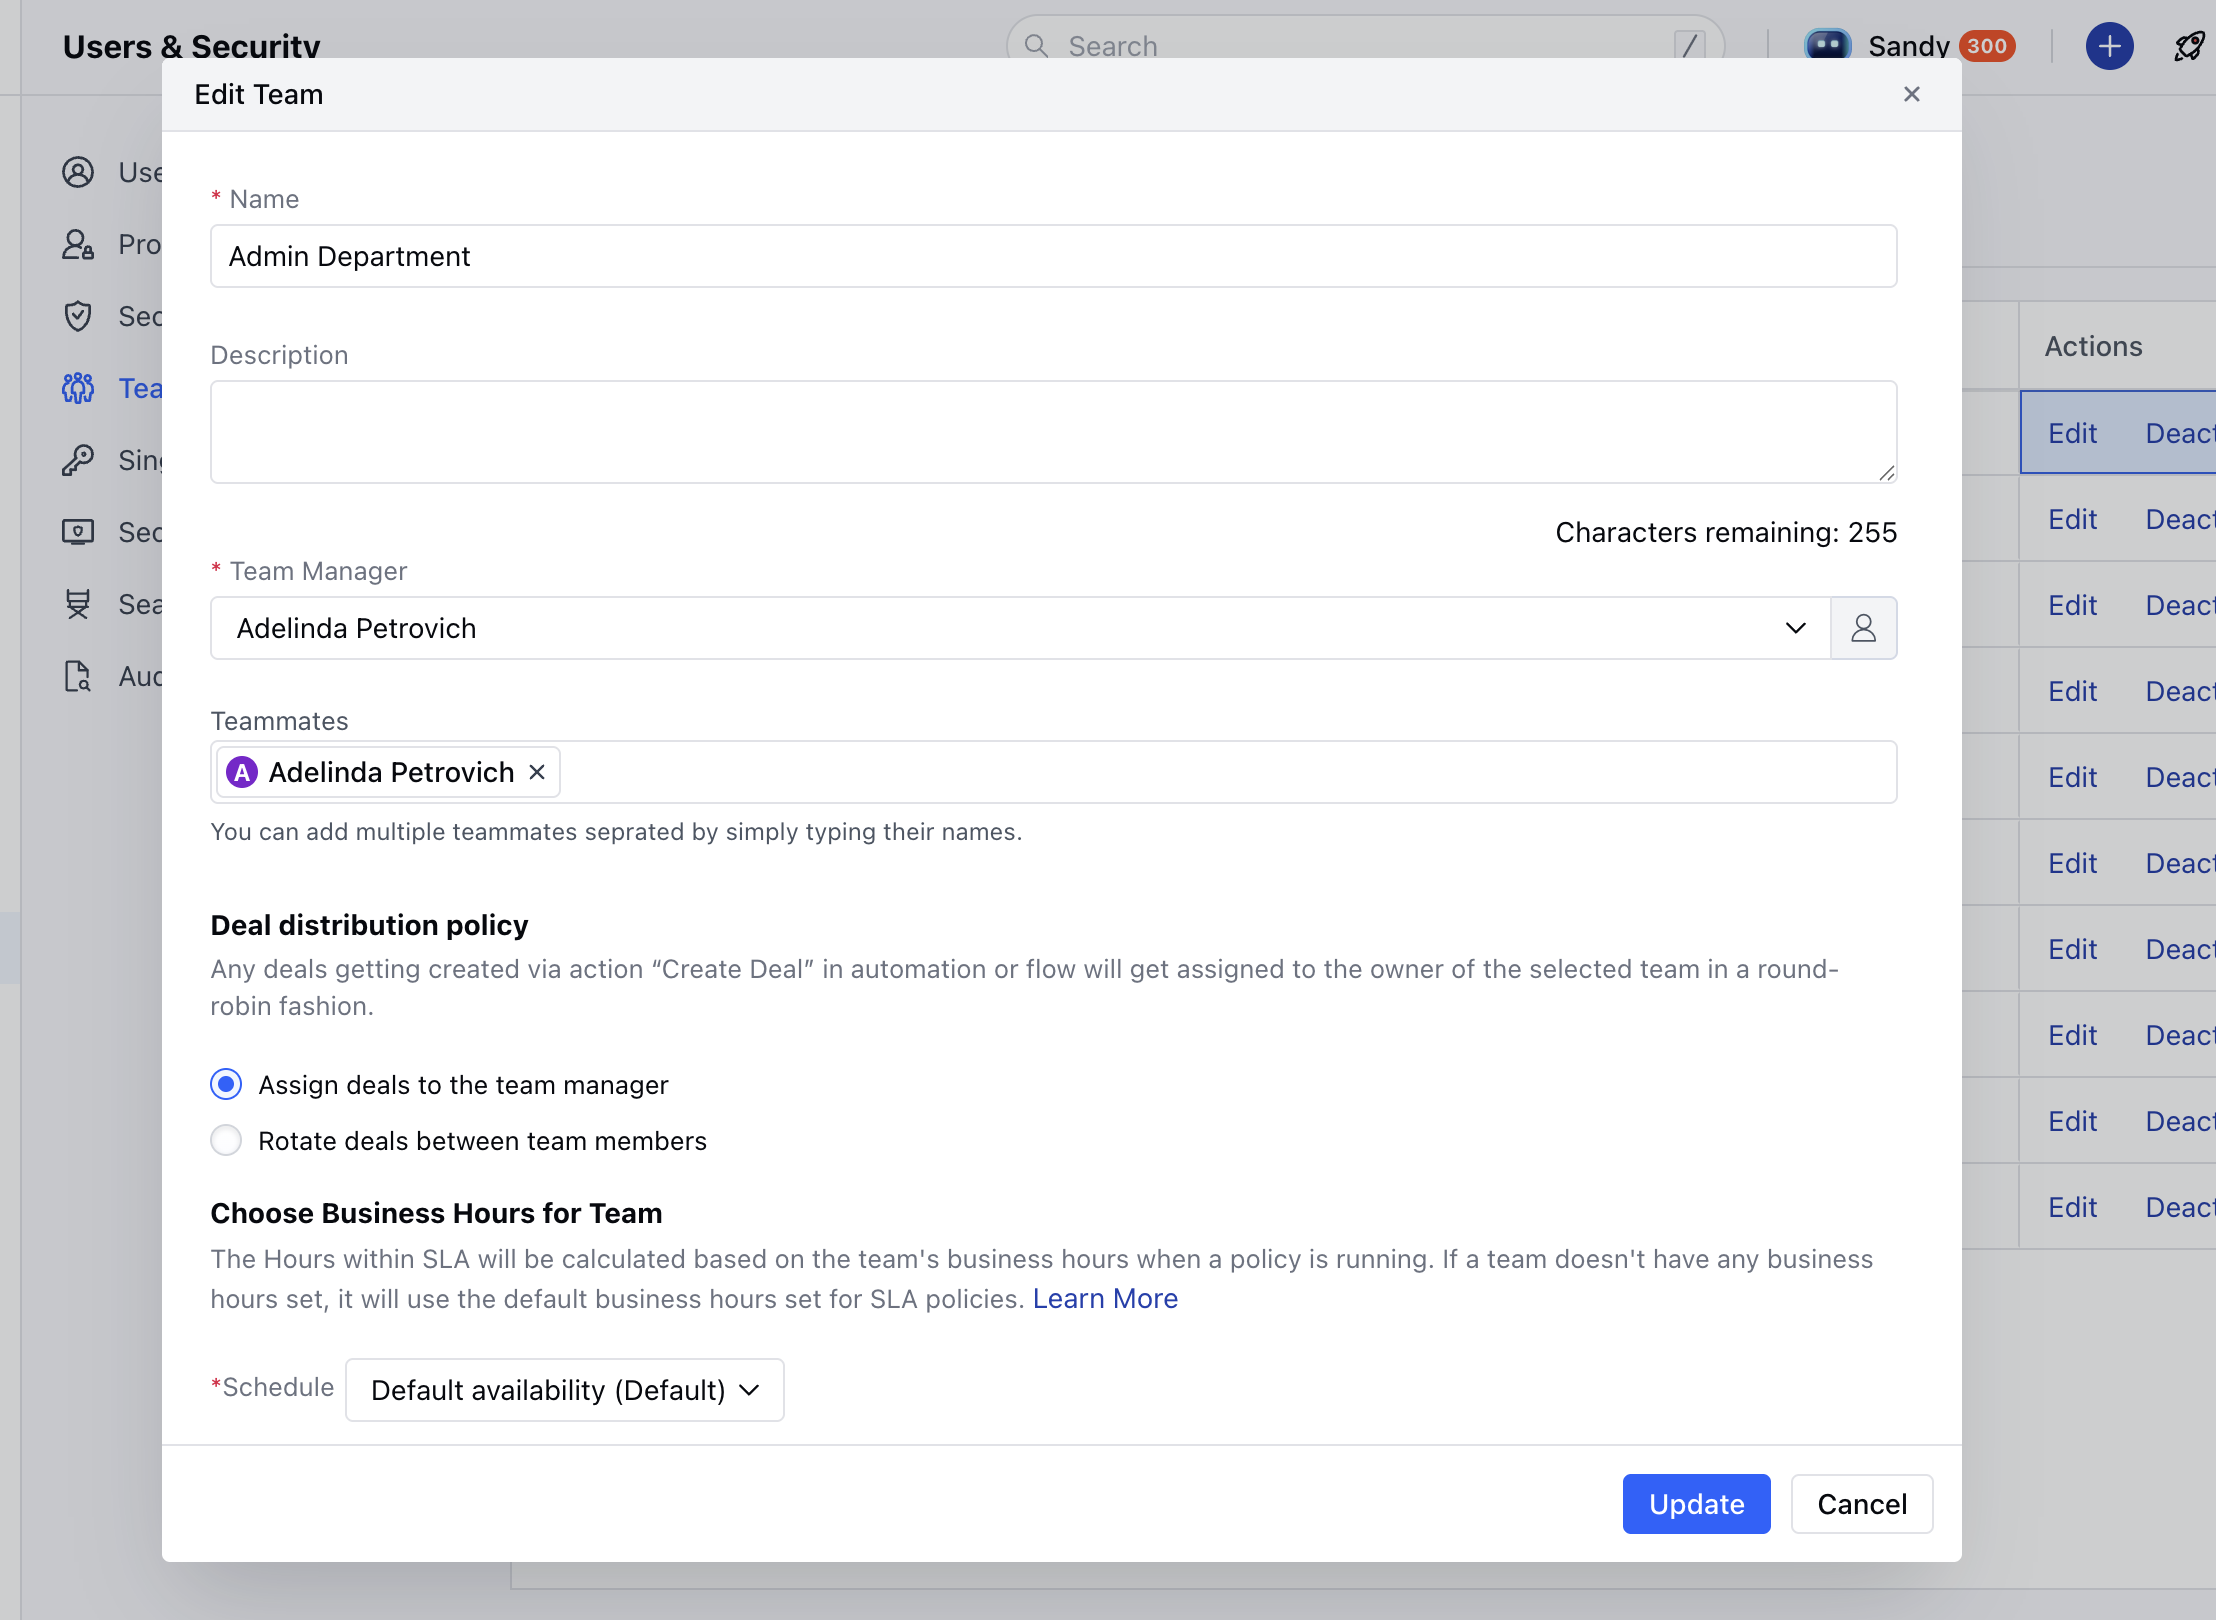
Task: Click the Sandy 300 points badge
Action: click(x=1986, y=46)
